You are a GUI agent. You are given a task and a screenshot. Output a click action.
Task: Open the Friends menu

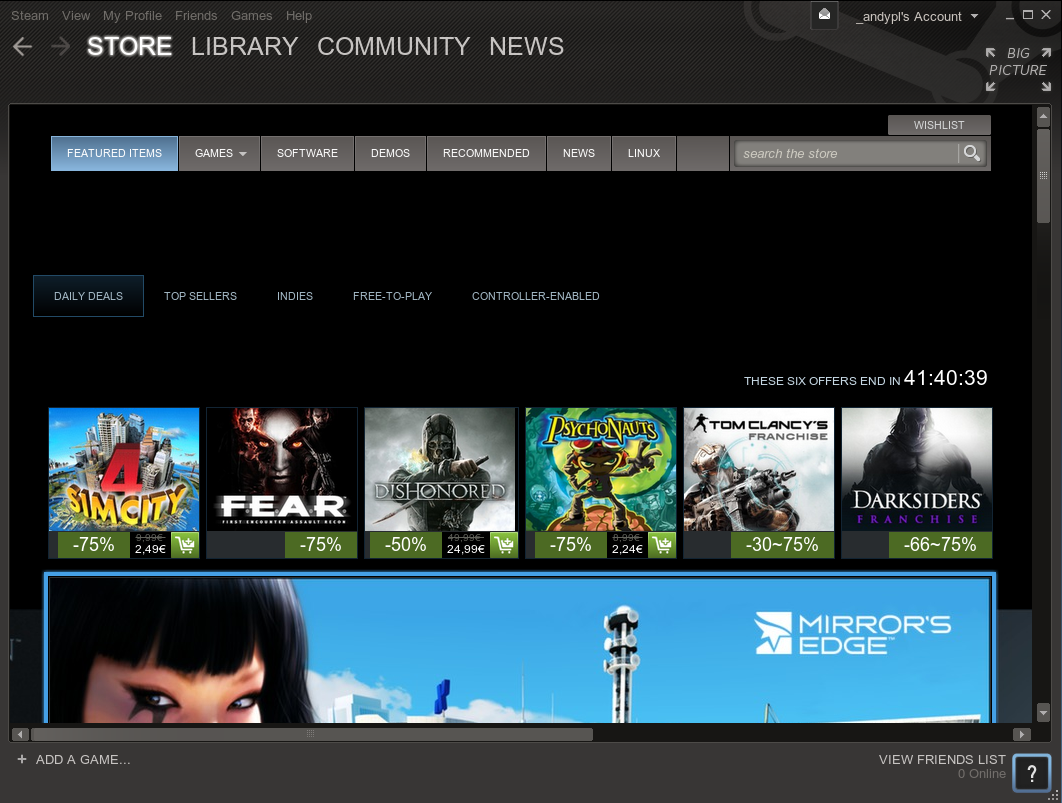click(196, 16)
